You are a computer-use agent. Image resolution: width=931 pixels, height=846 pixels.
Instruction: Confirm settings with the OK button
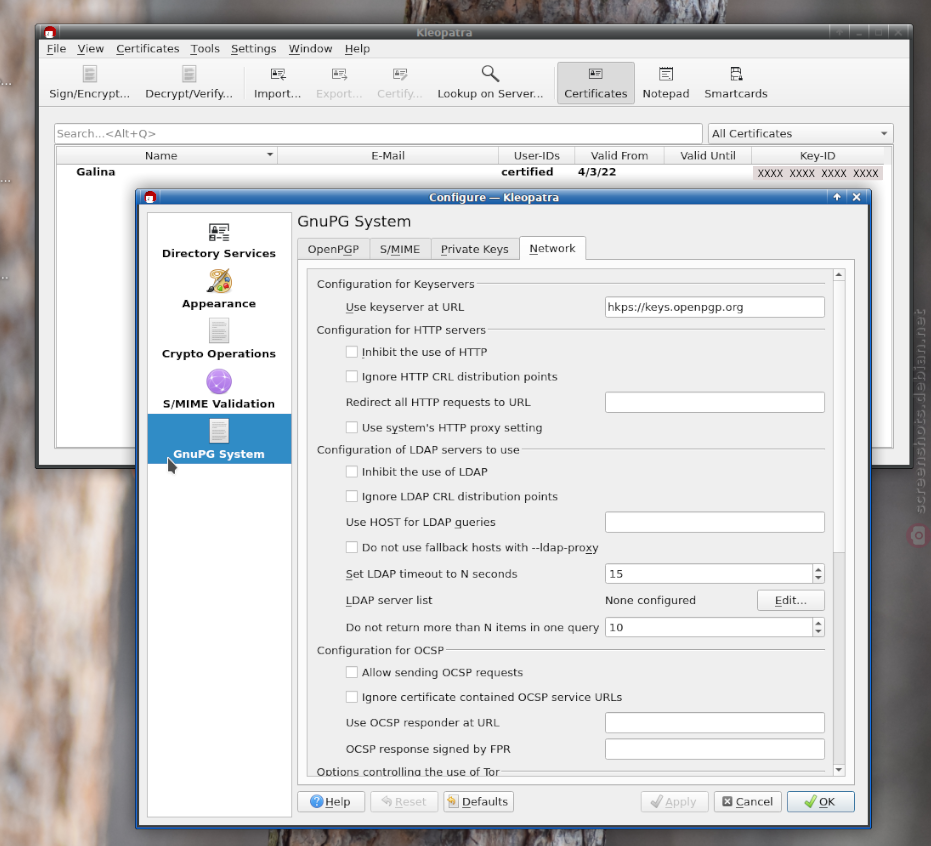tap(821, 801)
